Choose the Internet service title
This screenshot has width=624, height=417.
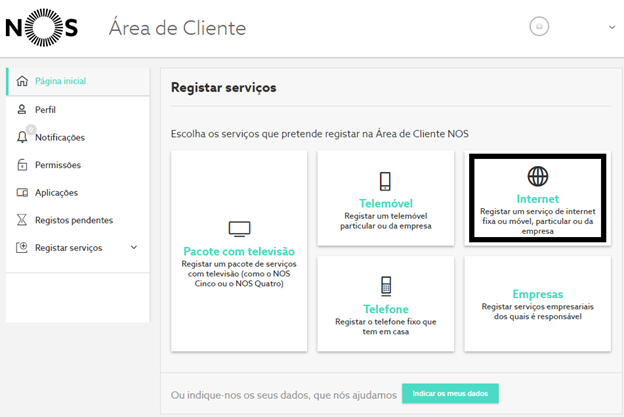[x=538, y=199]
